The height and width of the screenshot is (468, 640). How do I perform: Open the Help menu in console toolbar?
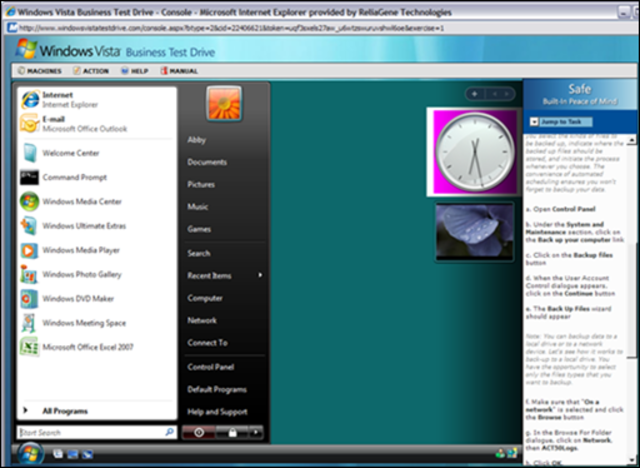(x=134, y=71)
